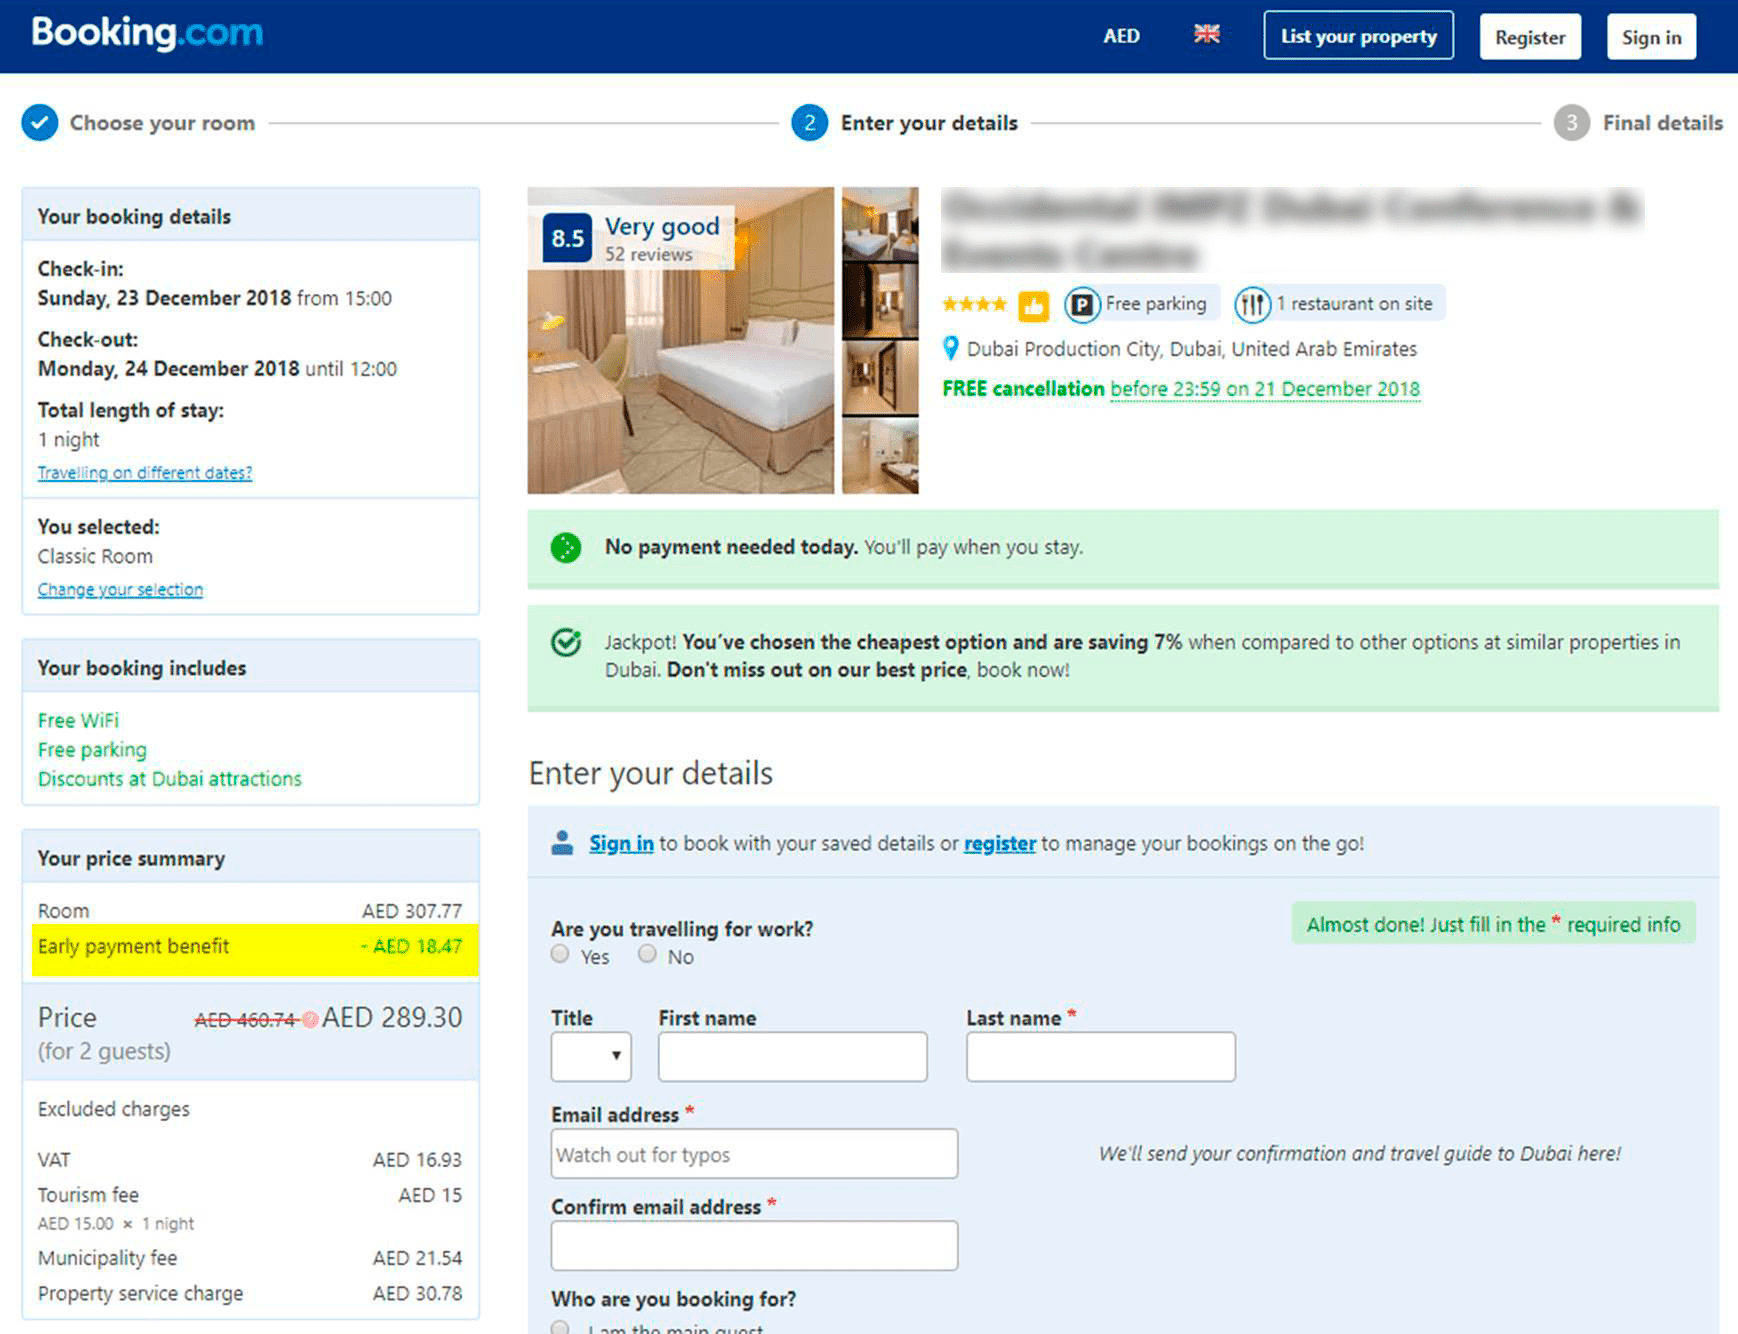1738x1334 pixels.
Task: Click the Tourism fee row
Action: coord(250,1196)
